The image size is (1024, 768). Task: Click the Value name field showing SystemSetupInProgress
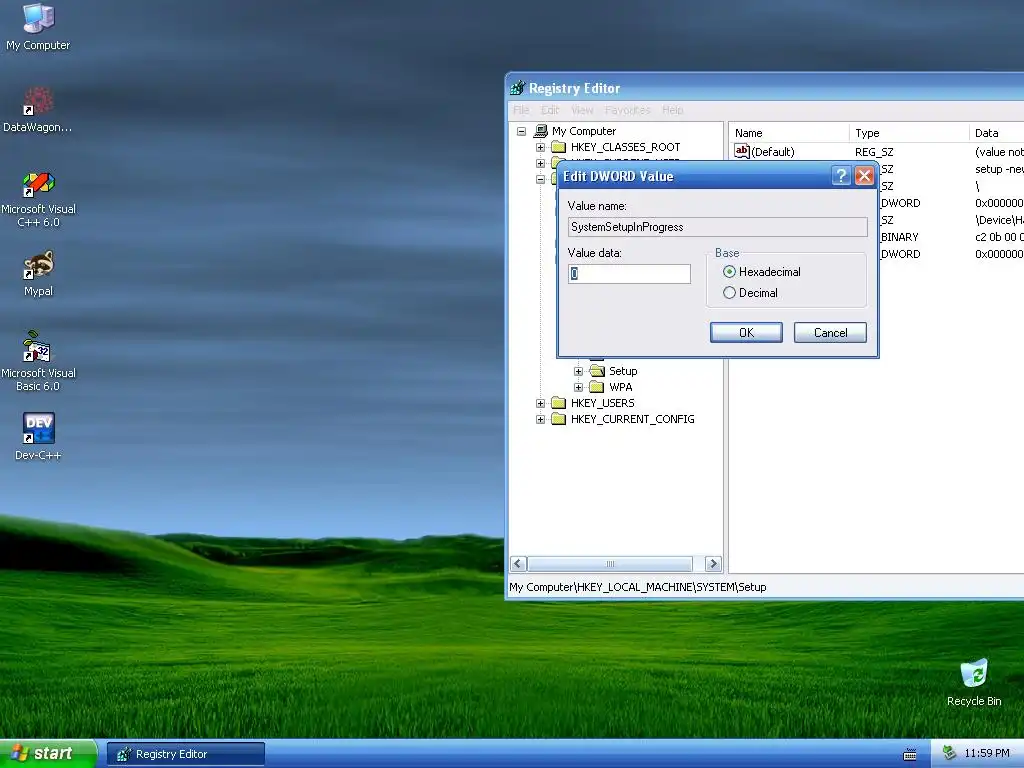pyautogui.click(x=718, y=227)
